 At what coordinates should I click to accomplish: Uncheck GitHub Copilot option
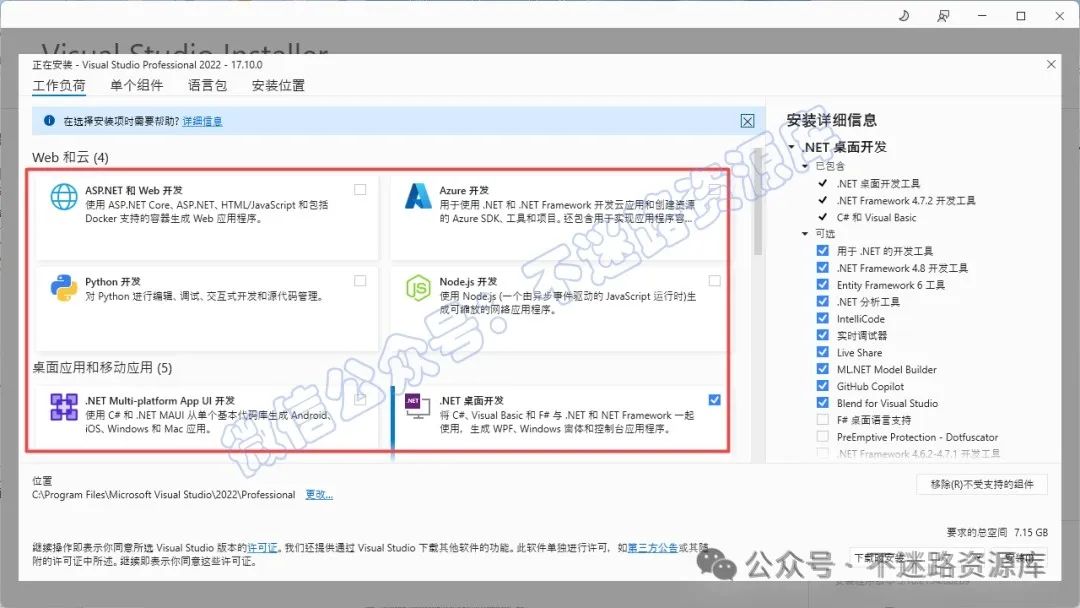pos(822,386)
